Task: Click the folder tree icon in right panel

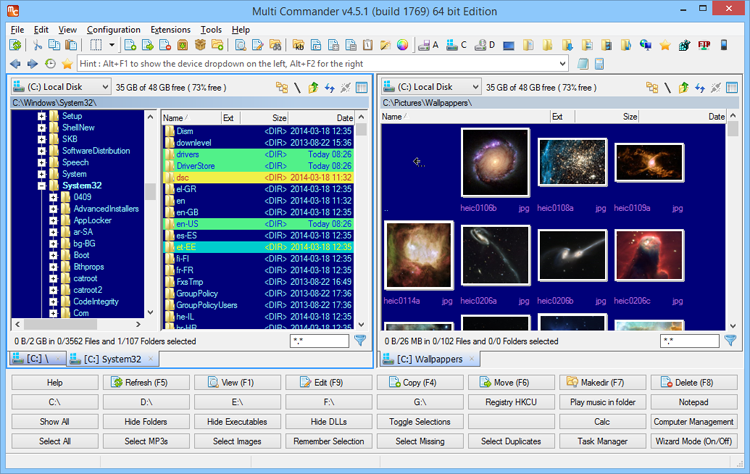Action: 651,87
